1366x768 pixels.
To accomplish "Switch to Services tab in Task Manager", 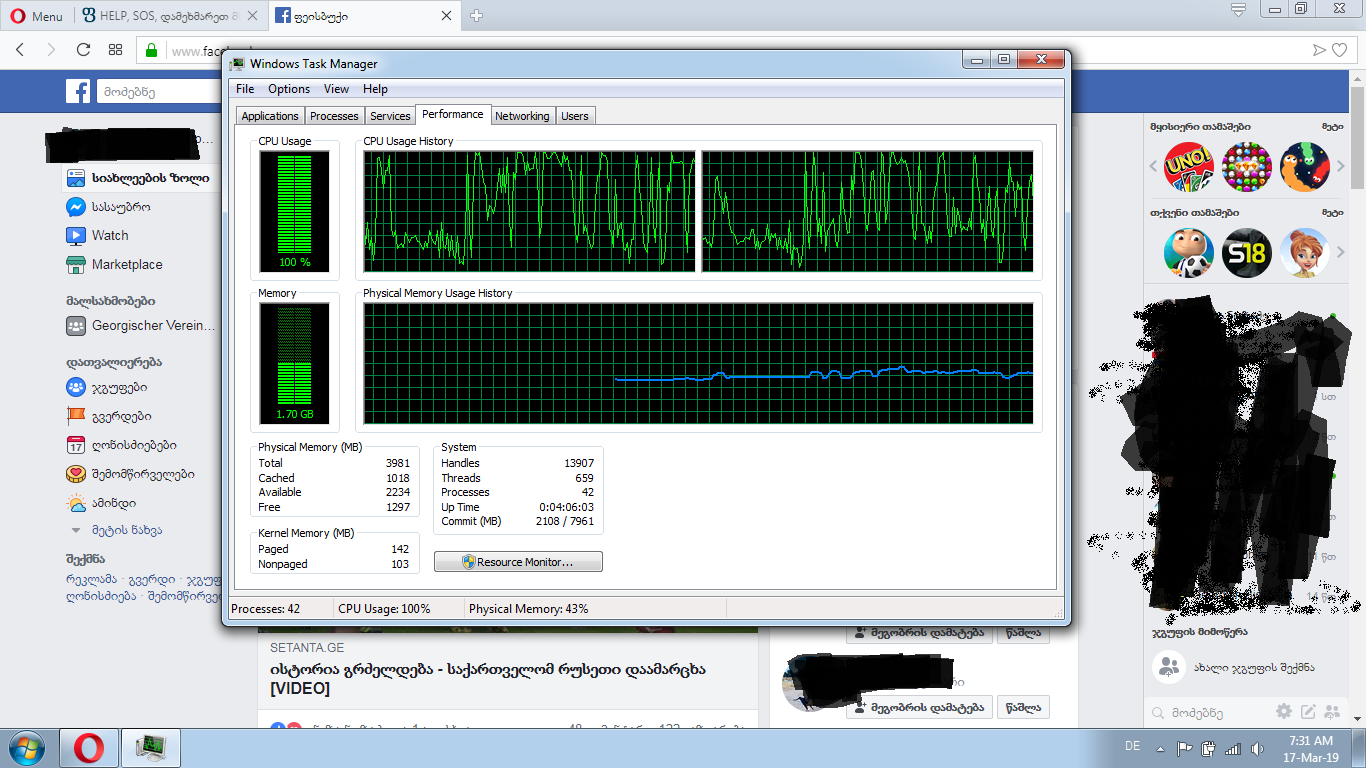I will [390, 116].
